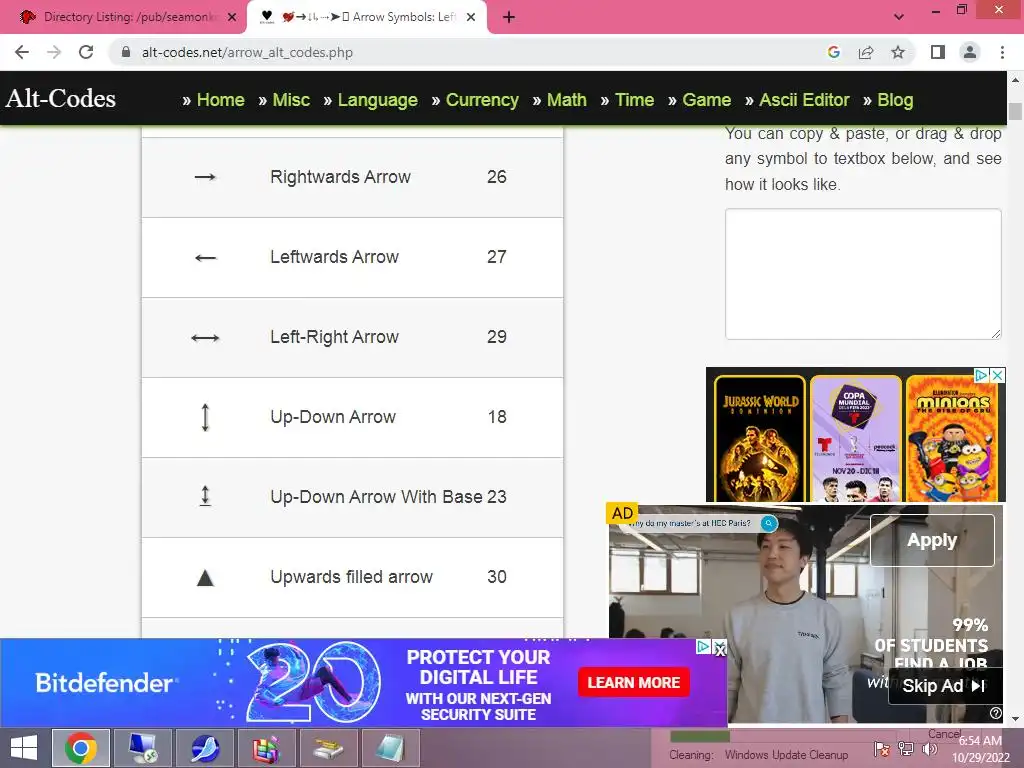
Task: Click inside the symbol test textbox
Action: (x=863, y=274)
